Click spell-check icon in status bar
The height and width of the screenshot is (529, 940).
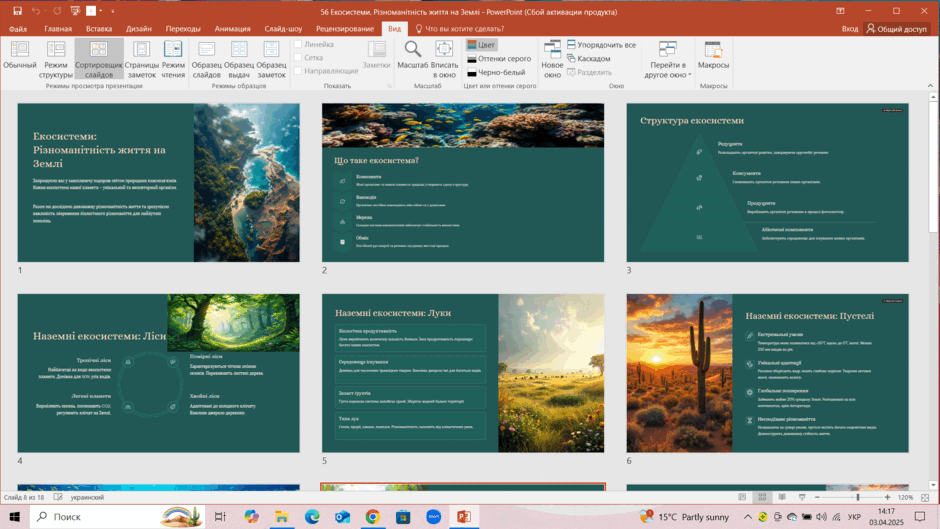point(58,497)
